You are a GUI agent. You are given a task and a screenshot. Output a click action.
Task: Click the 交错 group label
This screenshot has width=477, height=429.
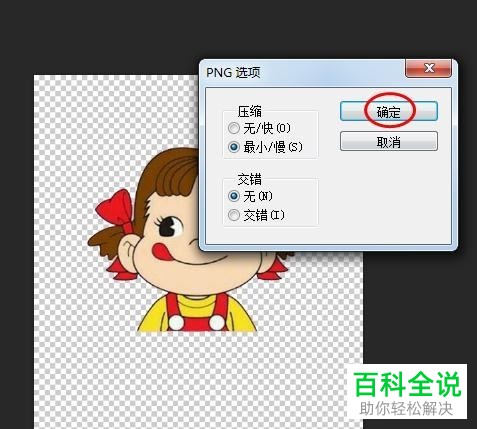[x=250, y=179]
